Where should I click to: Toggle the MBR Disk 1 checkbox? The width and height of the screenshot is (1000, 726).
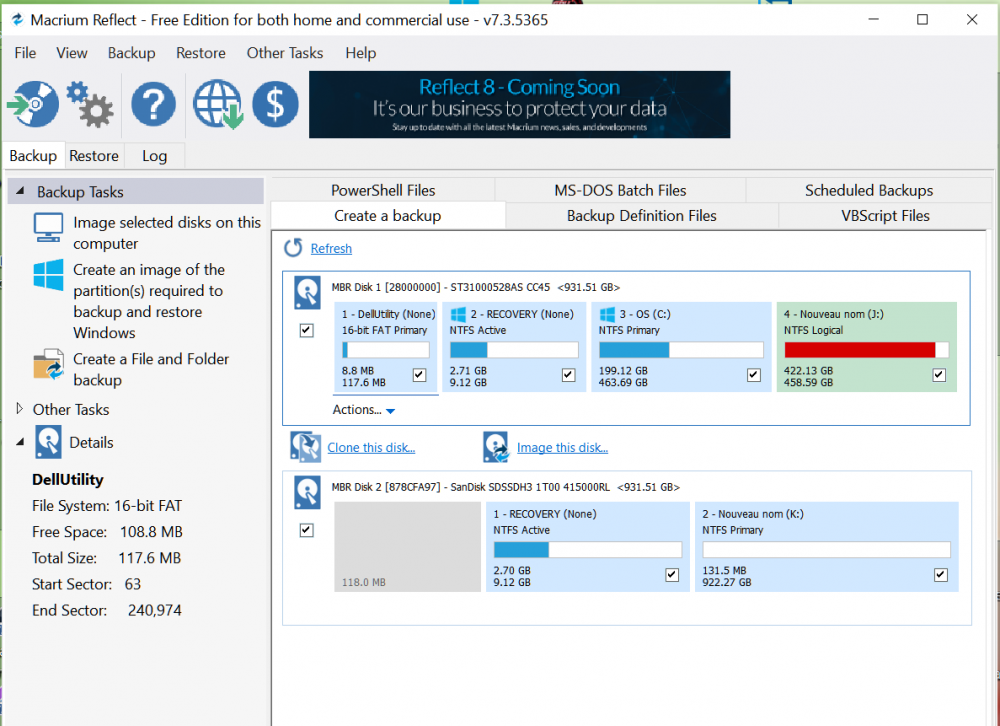307,331
